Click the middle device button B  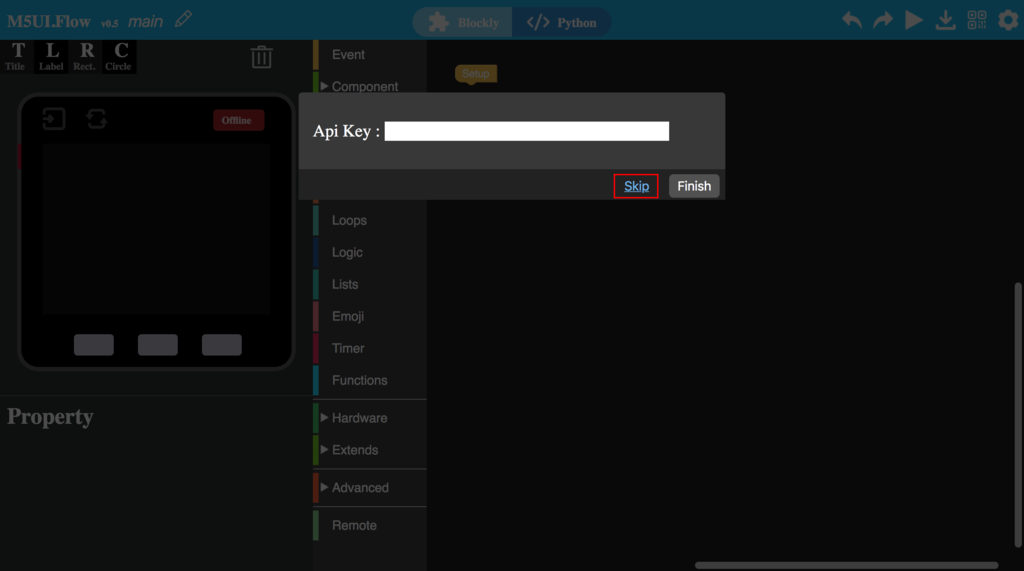[x=157, y=345]
